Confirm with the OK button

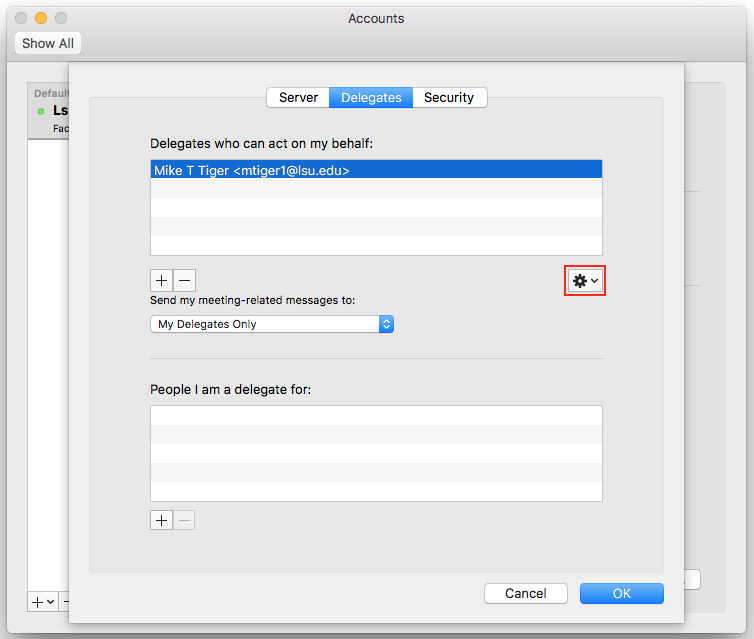pyautogui.click(x=622, y=593)
